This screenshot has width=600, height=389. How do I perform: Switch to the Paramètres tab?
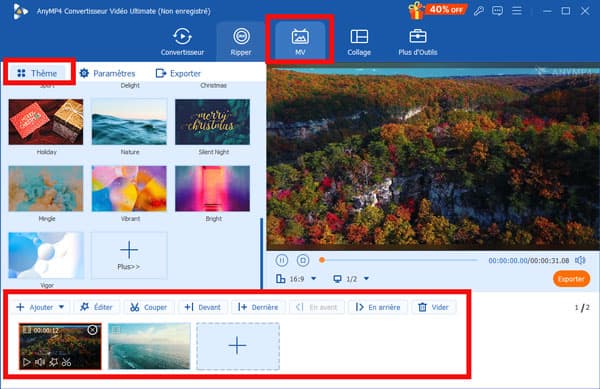coord(108,73)
